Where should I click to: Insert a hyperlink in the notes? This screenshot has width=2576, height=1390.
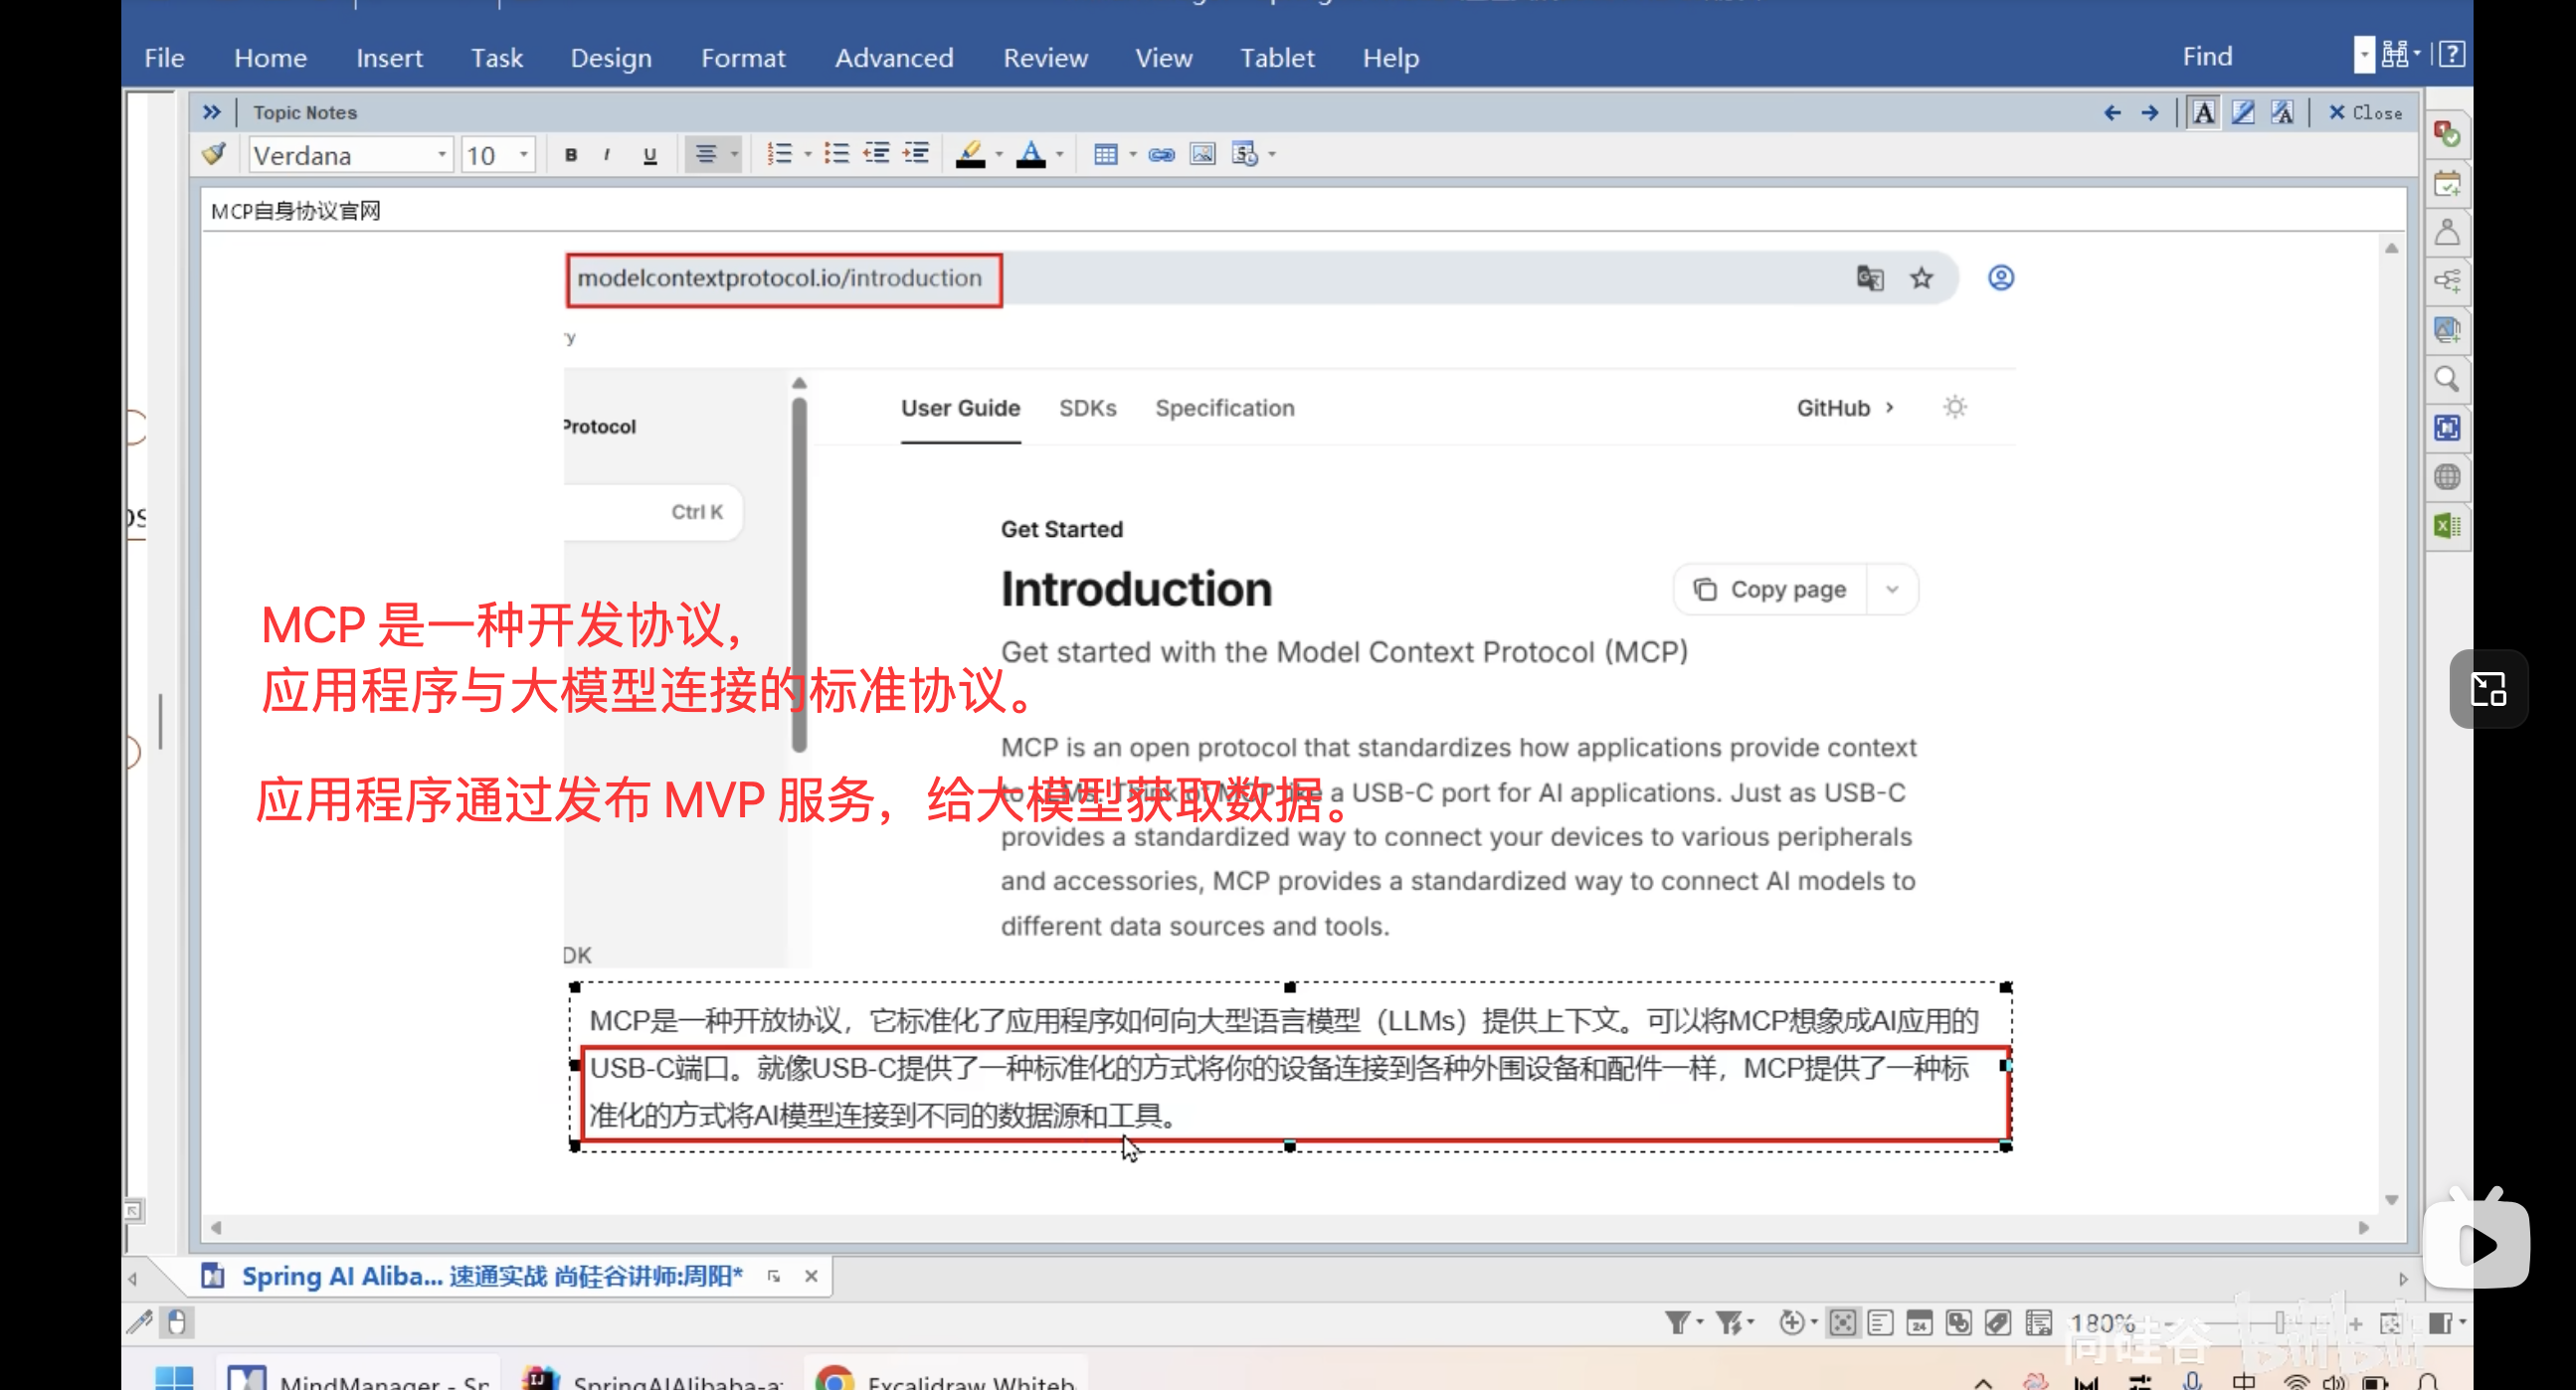pos(1160,154)
